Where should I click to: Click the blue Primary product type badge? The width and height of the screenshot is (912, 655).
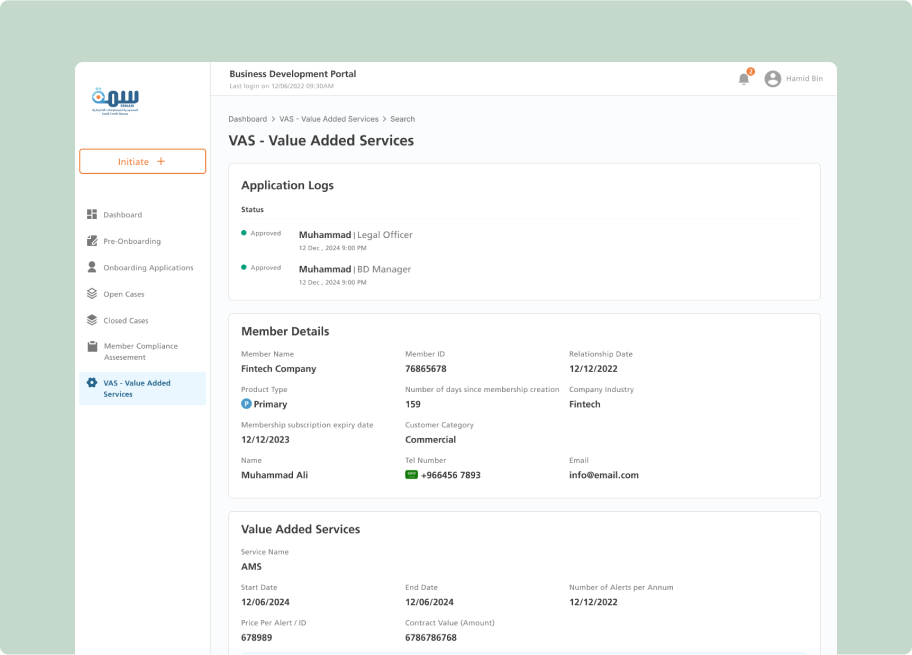coord(246,404)
